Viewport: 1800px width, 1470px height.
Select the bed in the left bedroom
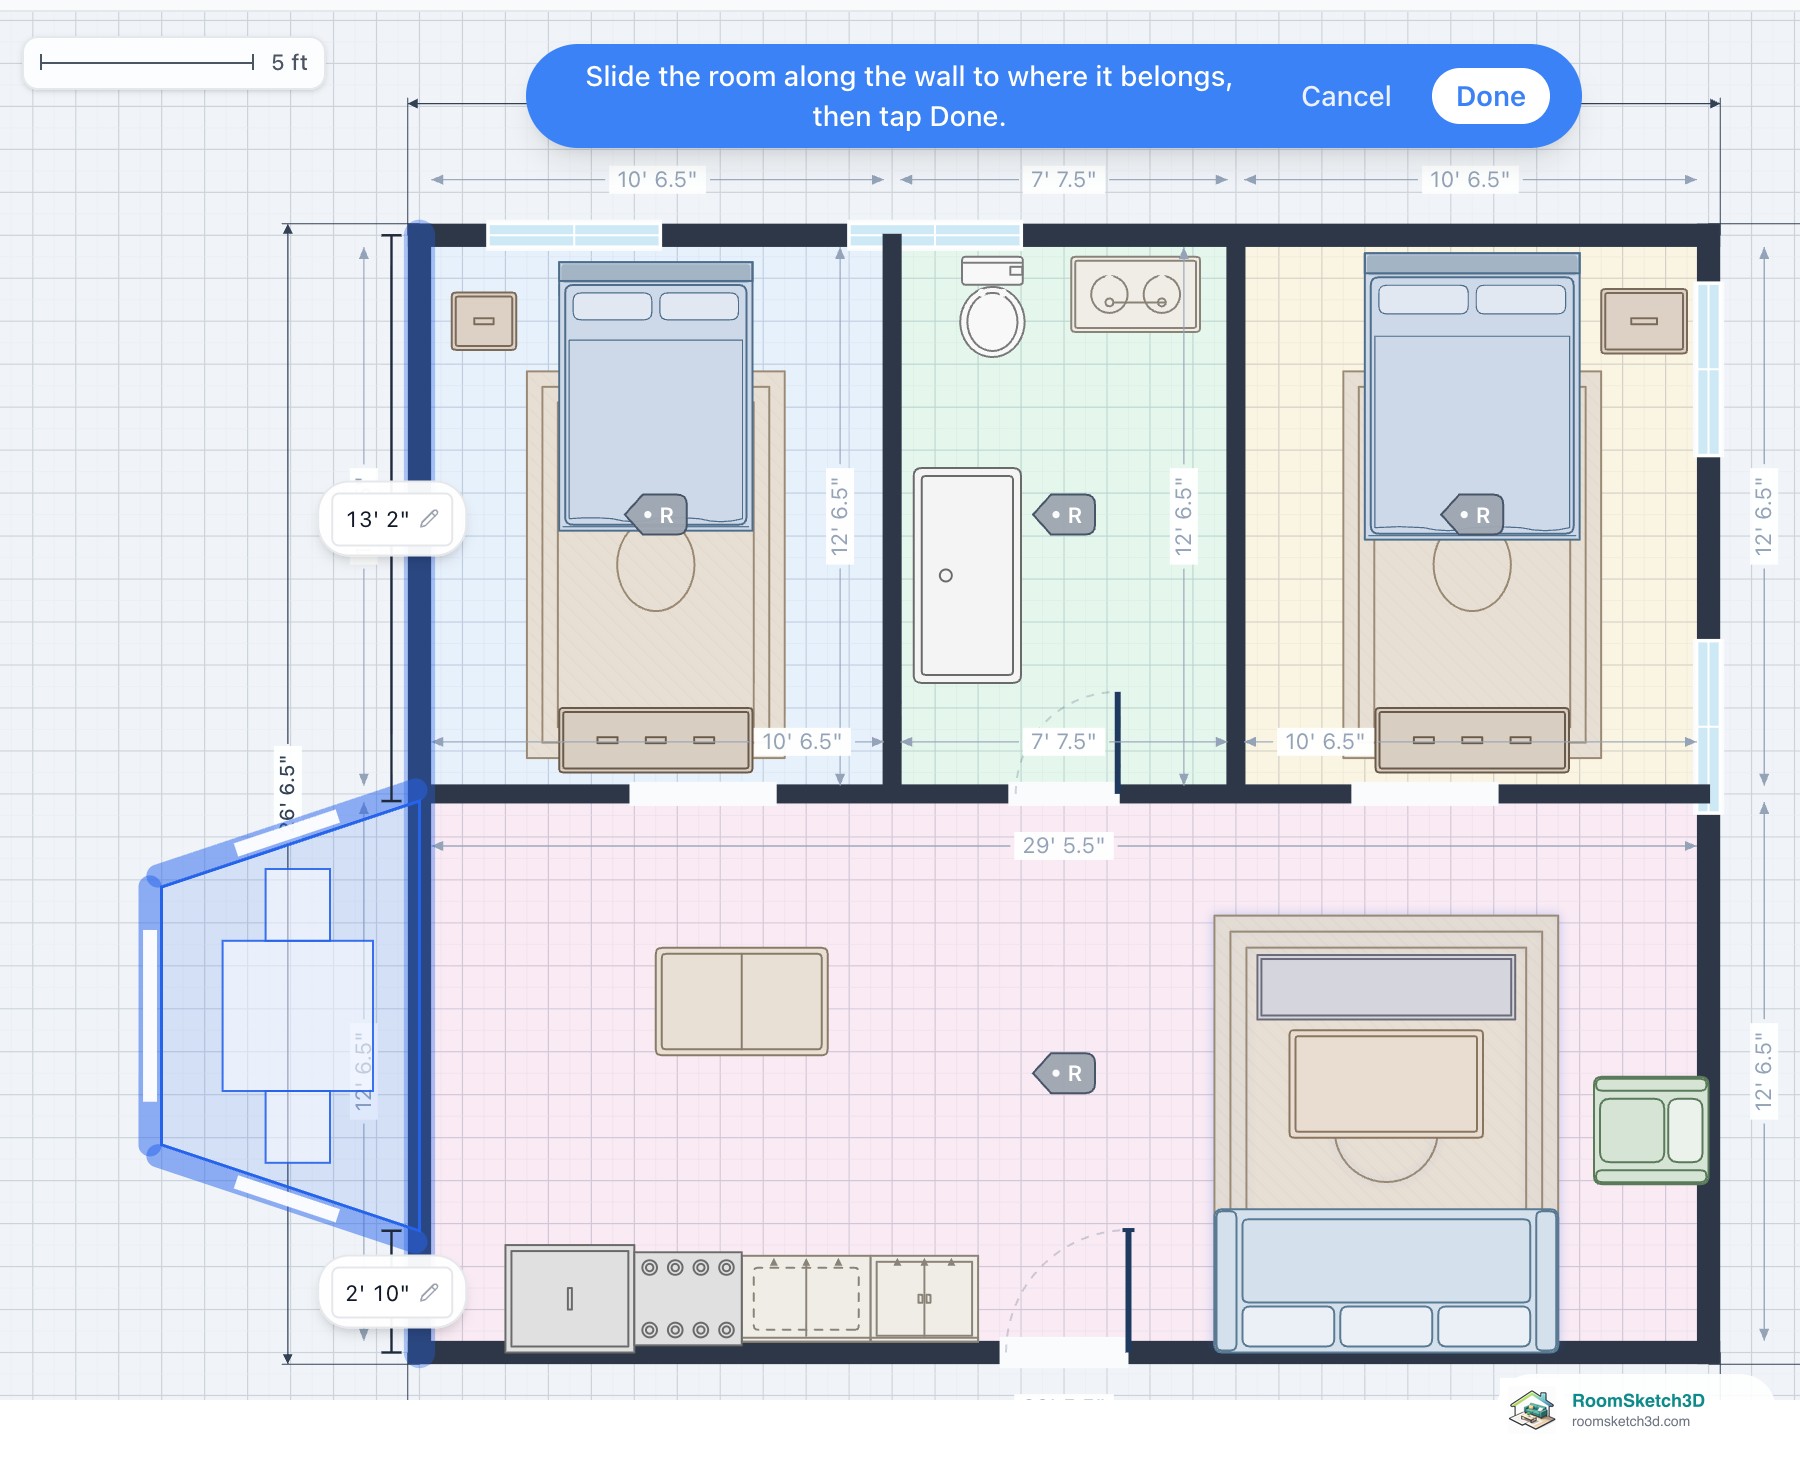(656, 396)
